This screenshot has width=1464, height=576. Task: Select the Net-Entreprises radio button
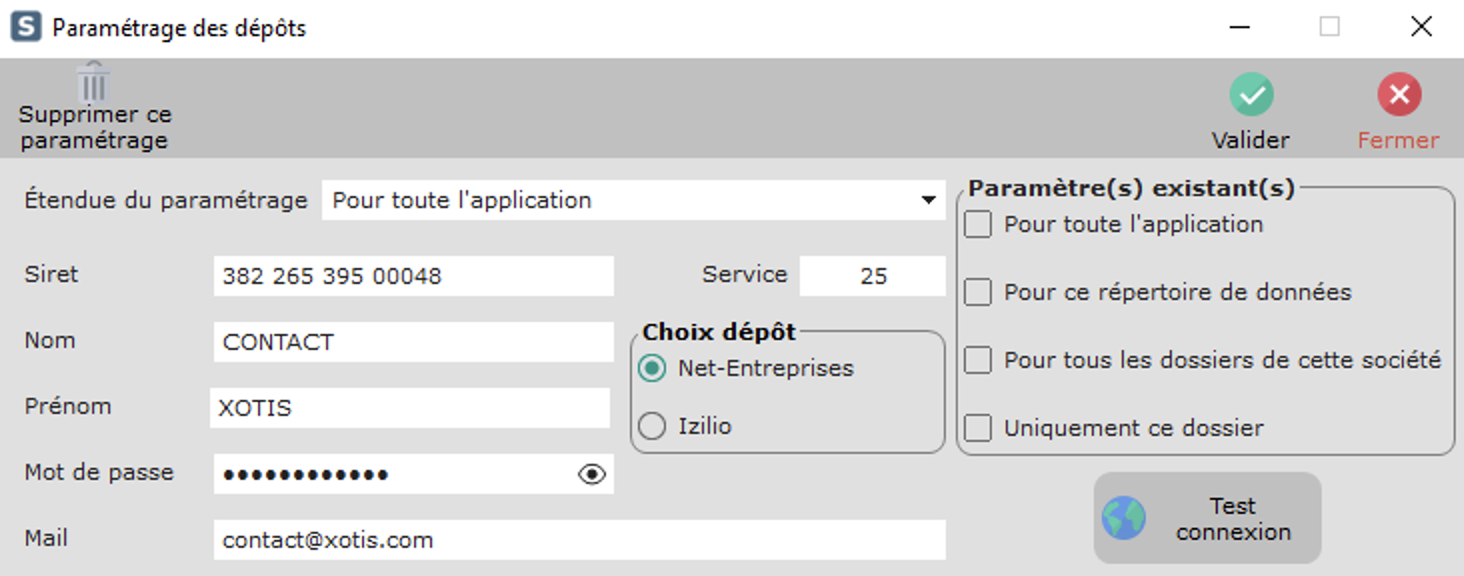pyautogui.click(x=652, y=369)
